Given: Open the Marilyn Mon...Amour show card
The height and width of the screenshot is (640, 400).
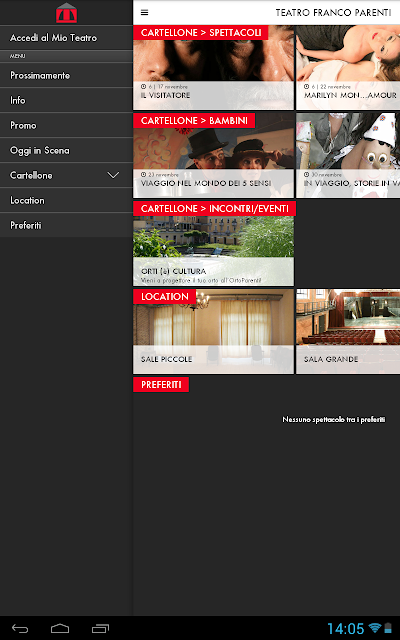Looking at the screenshot, I should [x=348, y=67].
